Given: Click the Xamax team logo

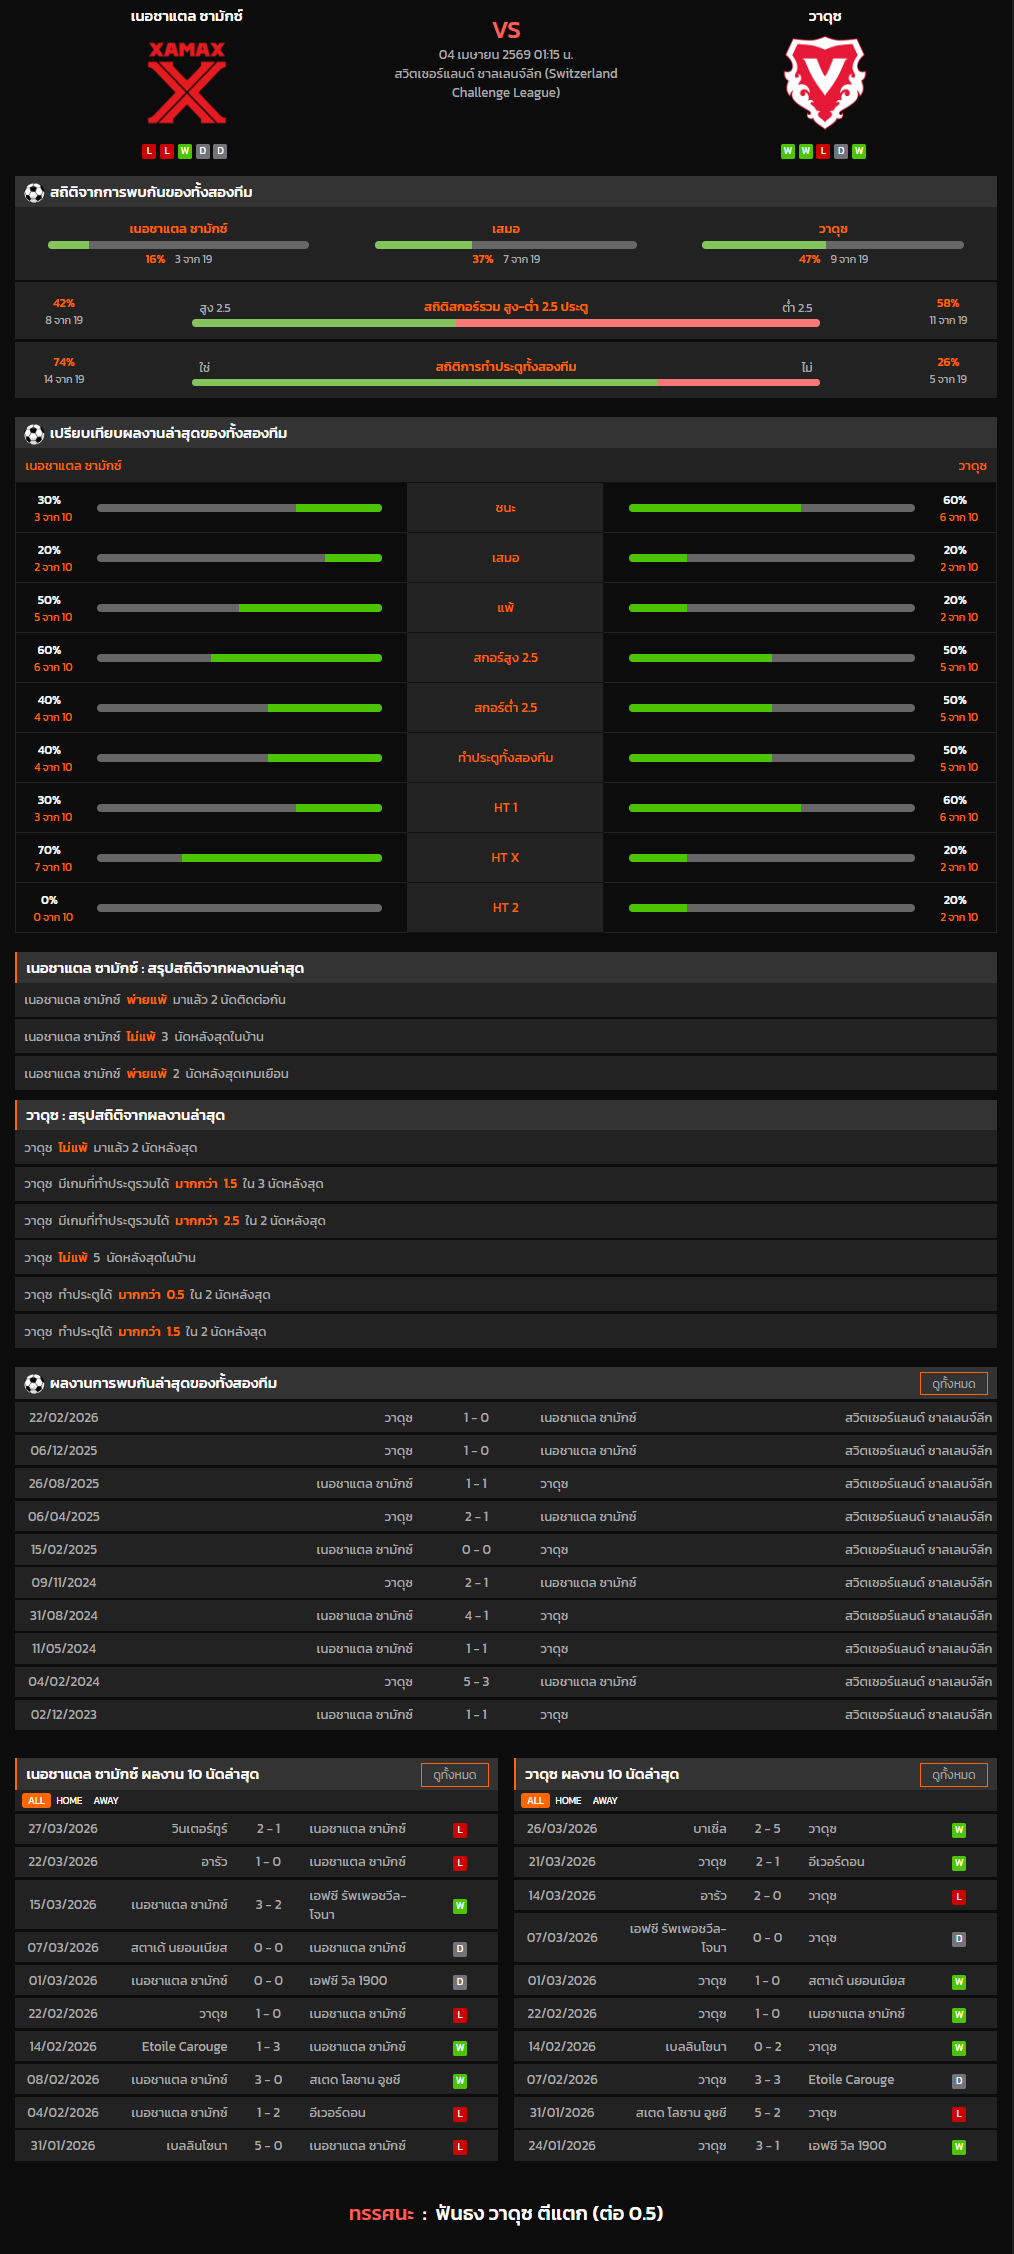Looking at the screenshot, I should pyautogui.click(x=187, y=83).
